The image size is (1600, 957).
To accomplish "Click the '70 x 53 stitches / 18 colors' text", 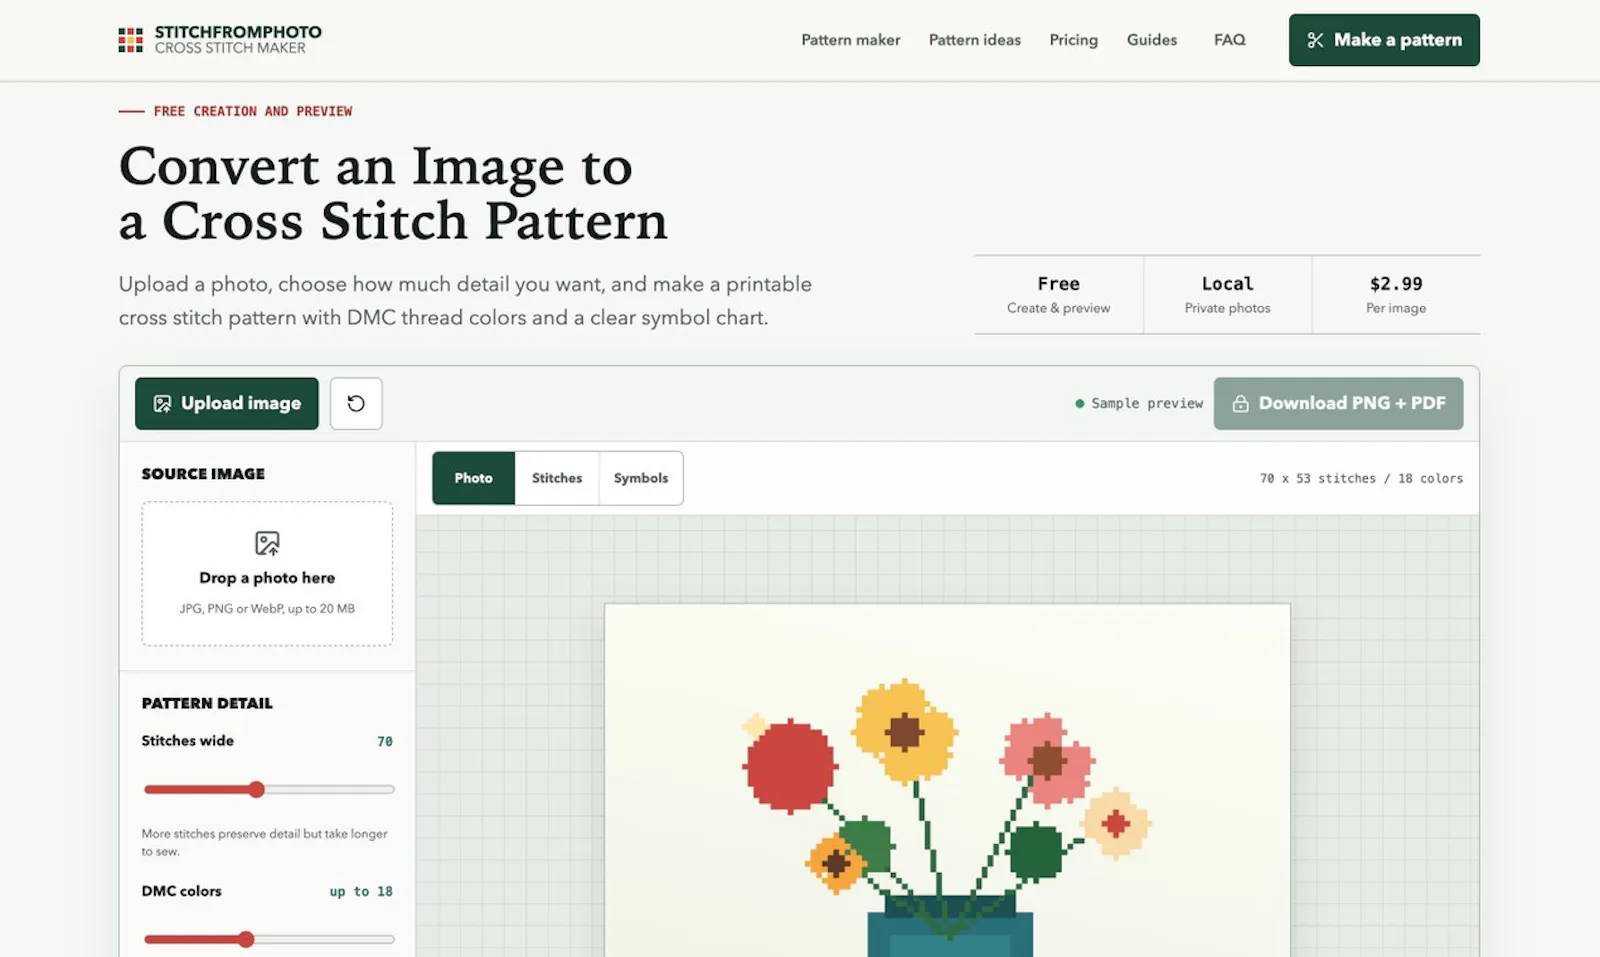I will pyautogui.click(x=1361, y=478).
